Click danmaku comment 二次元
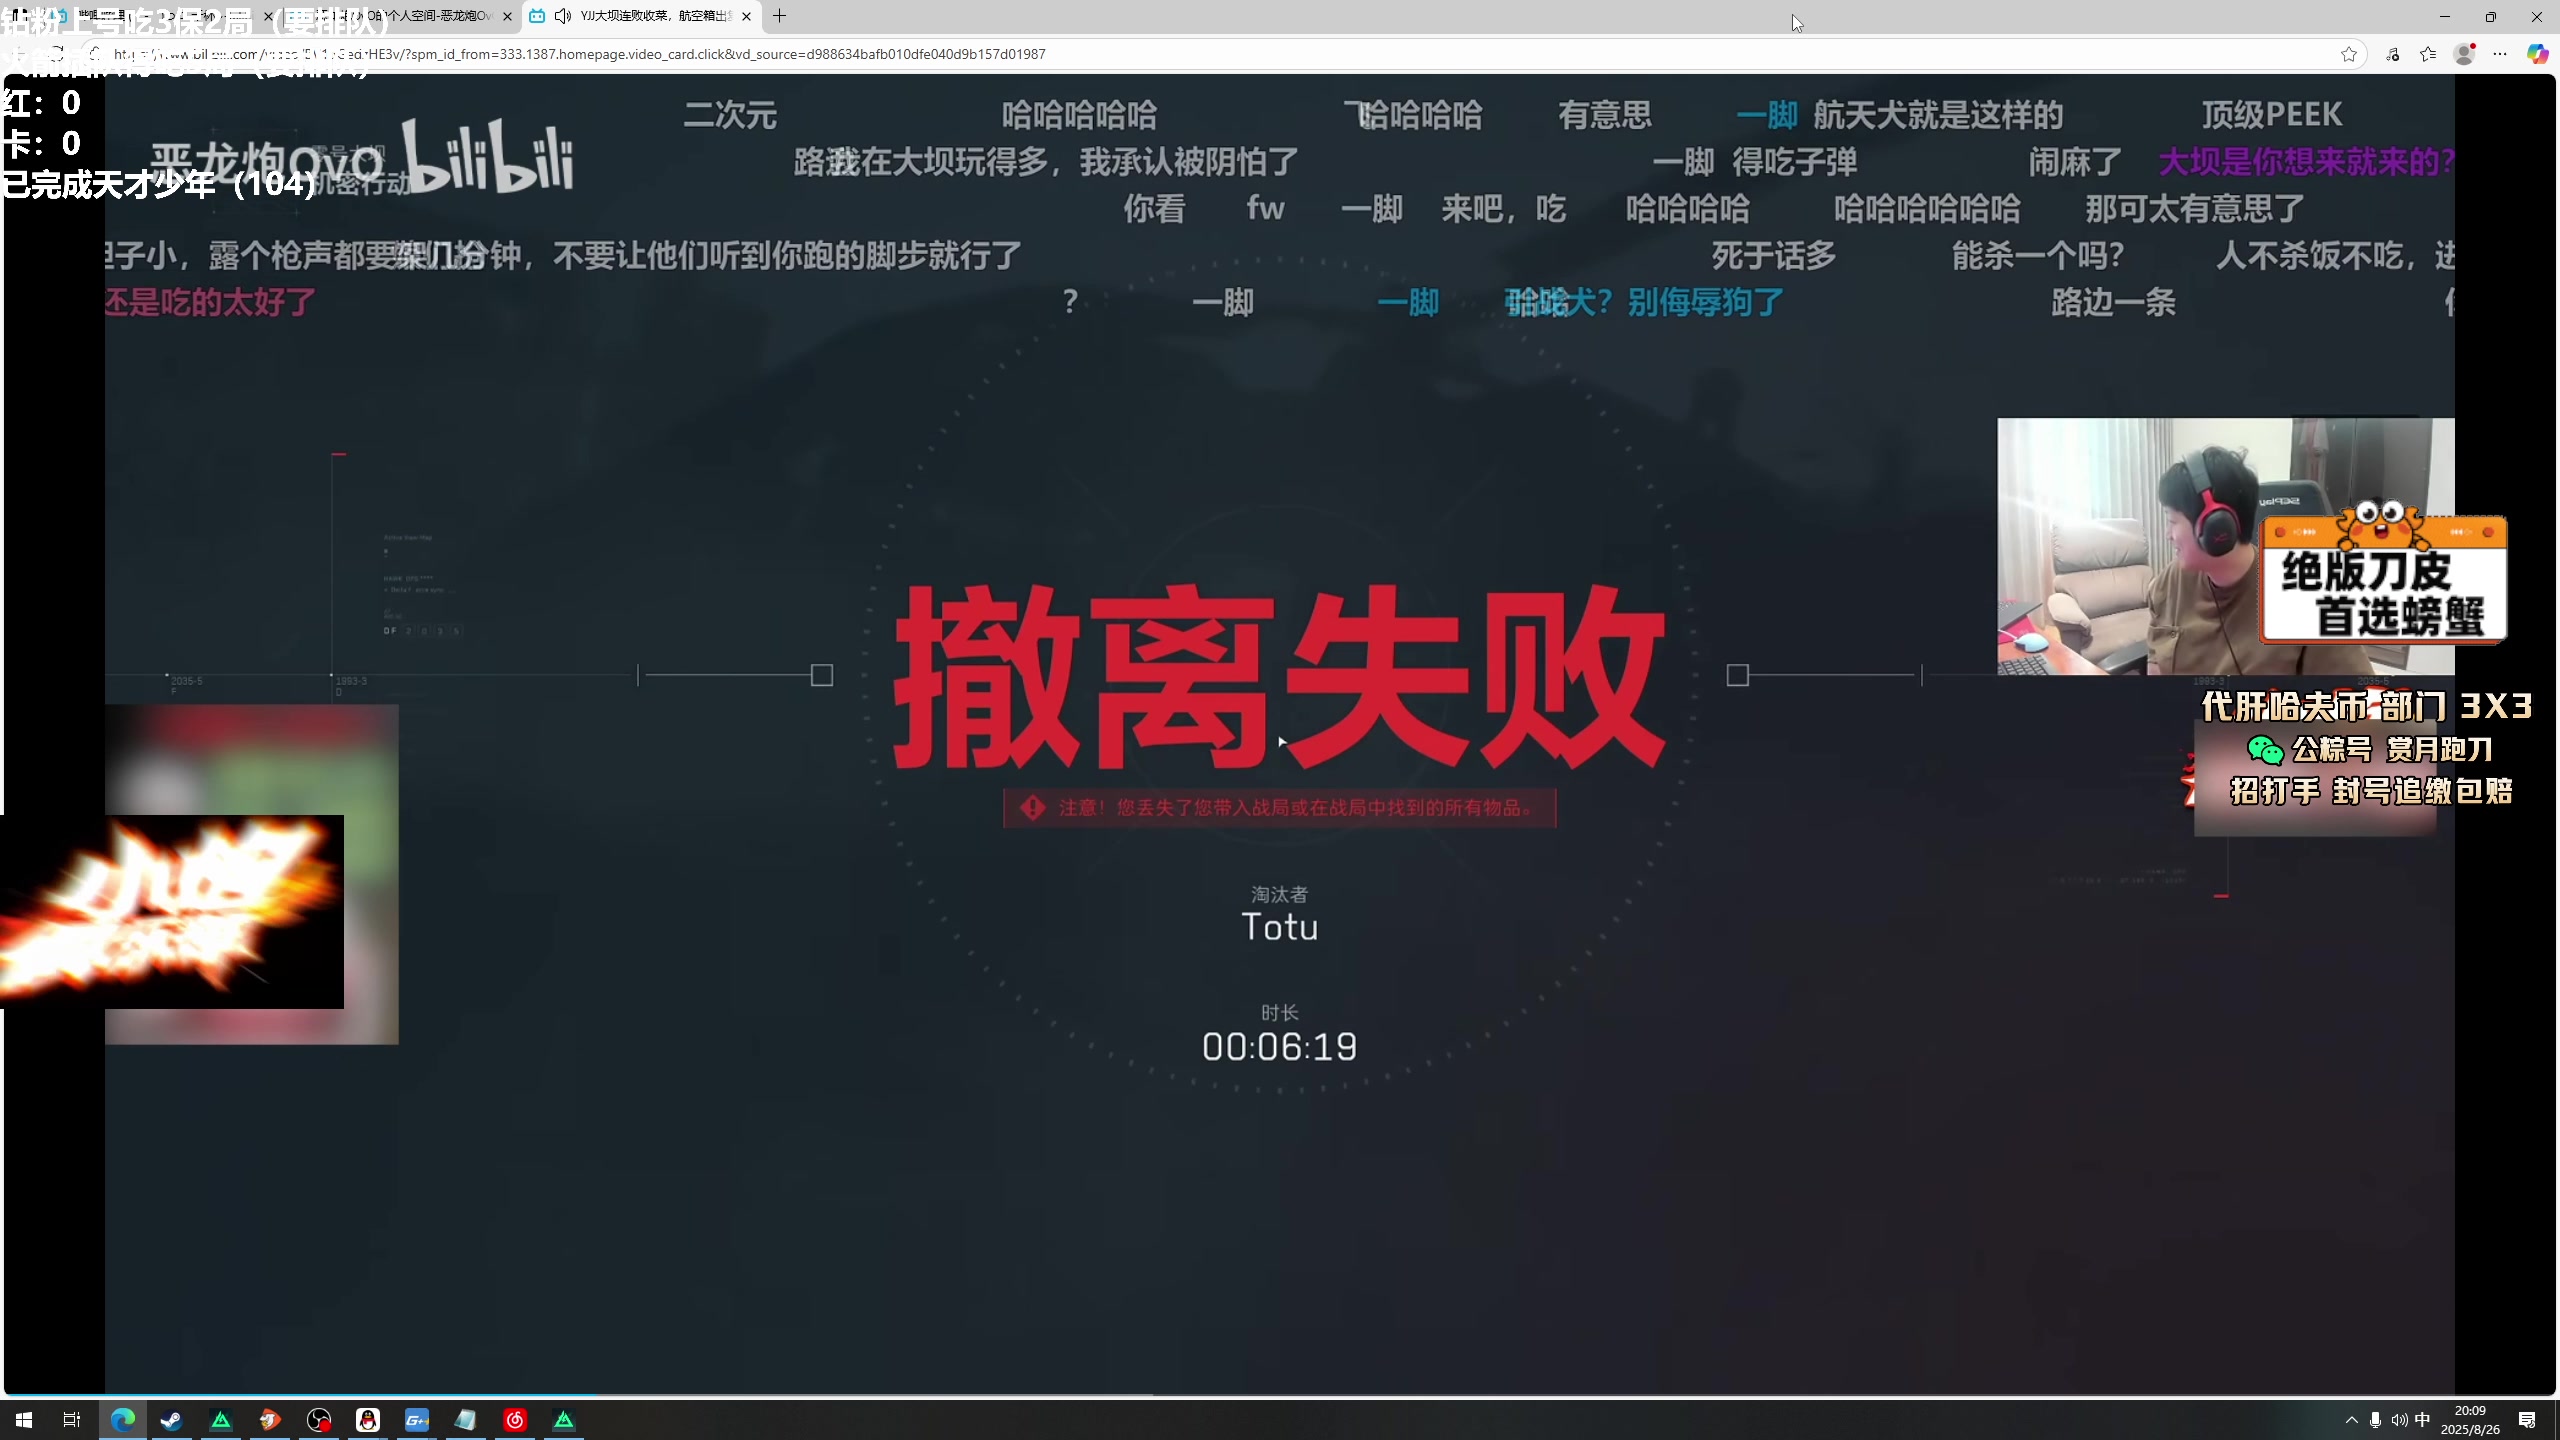This screenshot has height=1440, width=2560. (730, 115)
